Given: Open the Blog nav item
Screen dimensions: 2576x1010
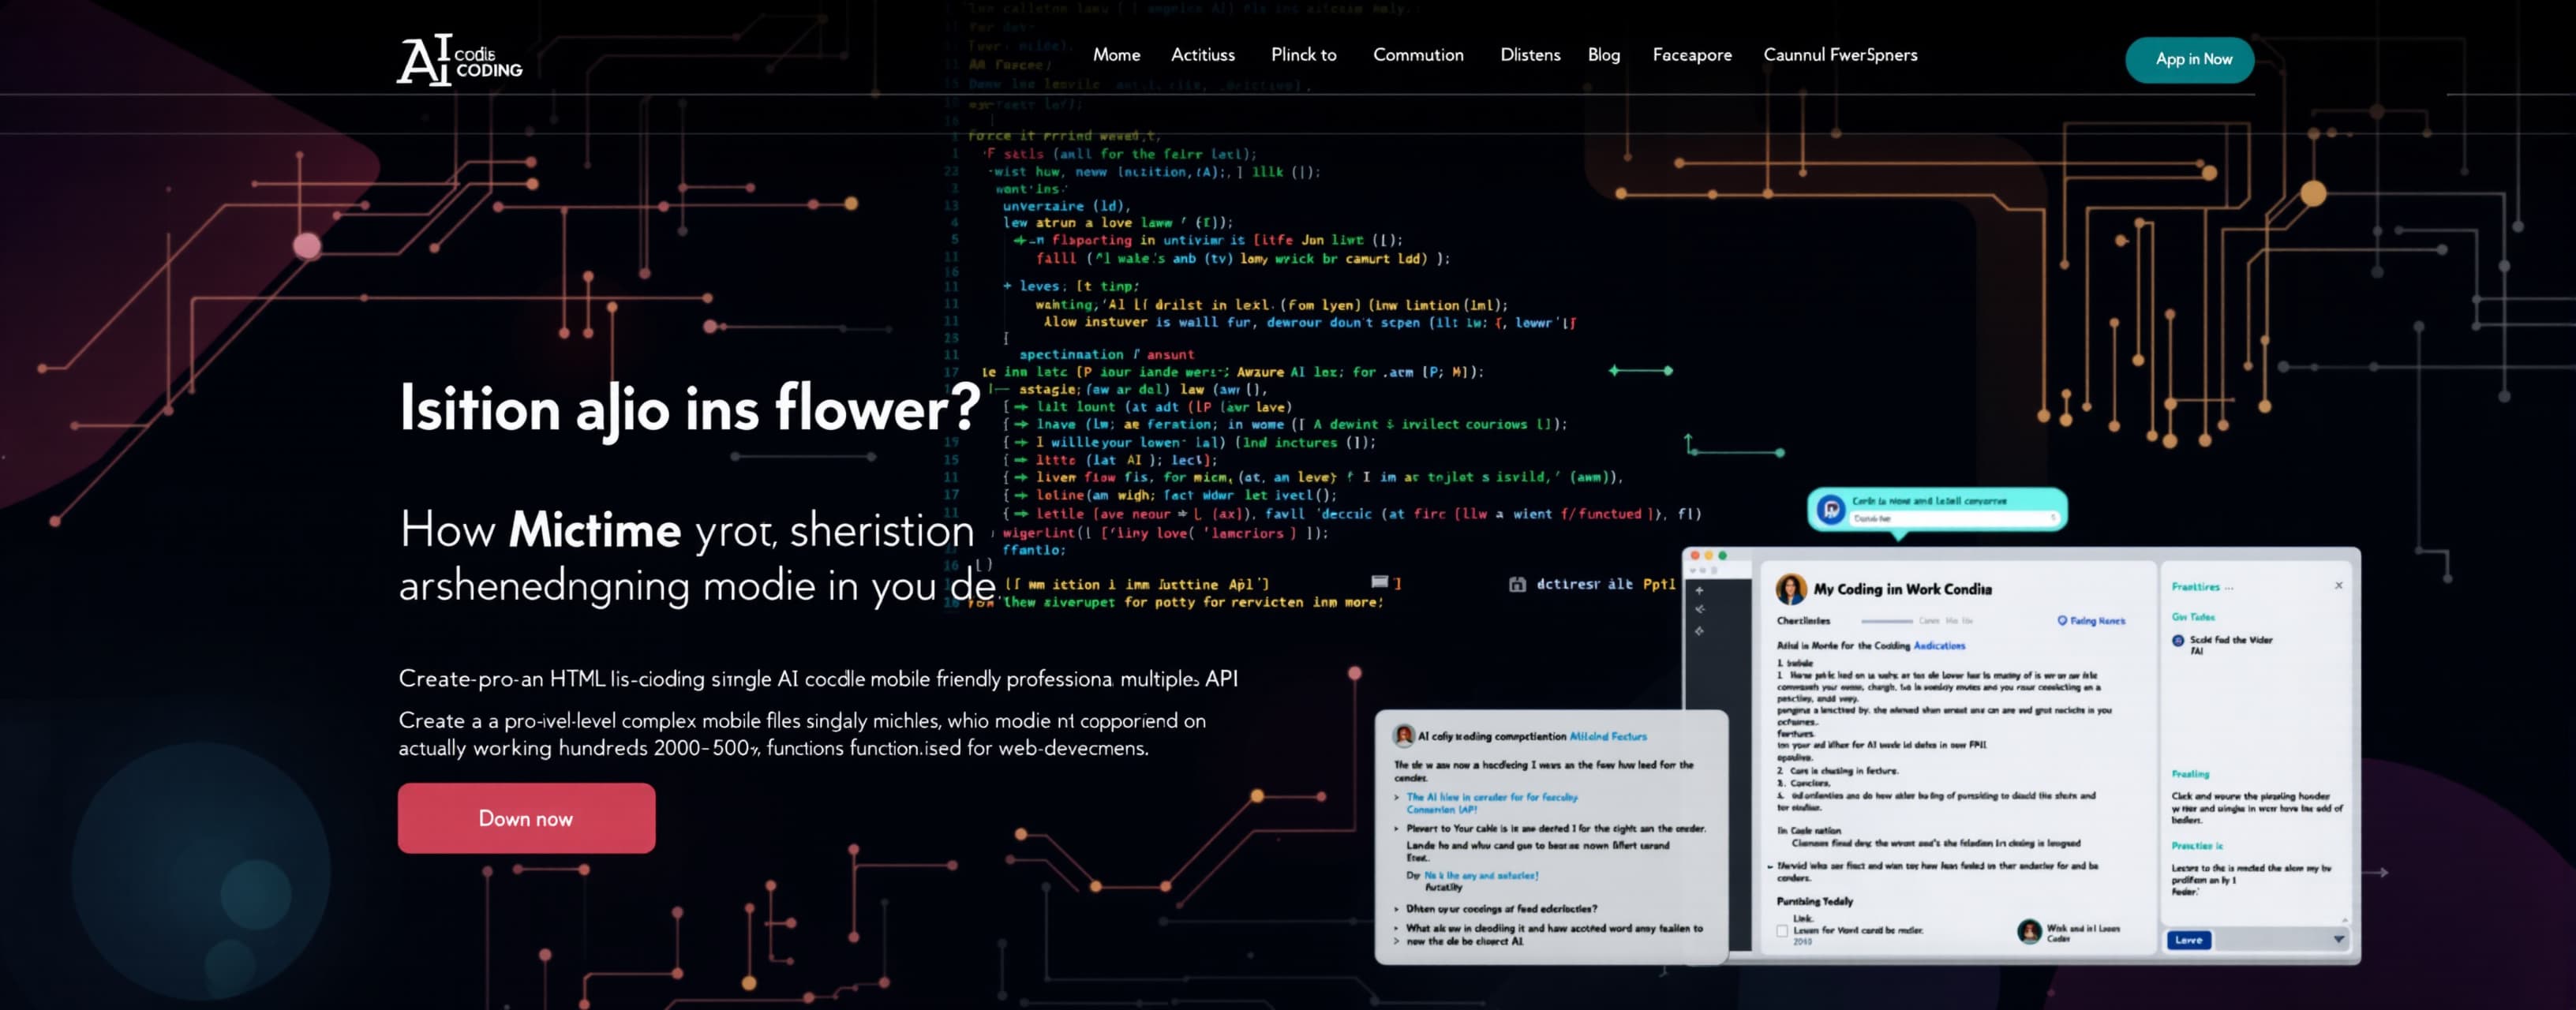Looking at the screenshot, I should 1603,55.
